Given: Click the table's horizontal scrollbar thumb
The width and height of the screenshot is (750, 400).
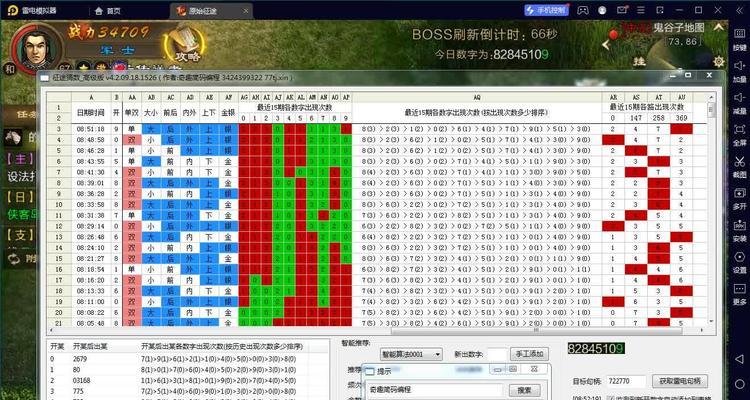Looking at the screenshot, I should click(x=536, y=330).
